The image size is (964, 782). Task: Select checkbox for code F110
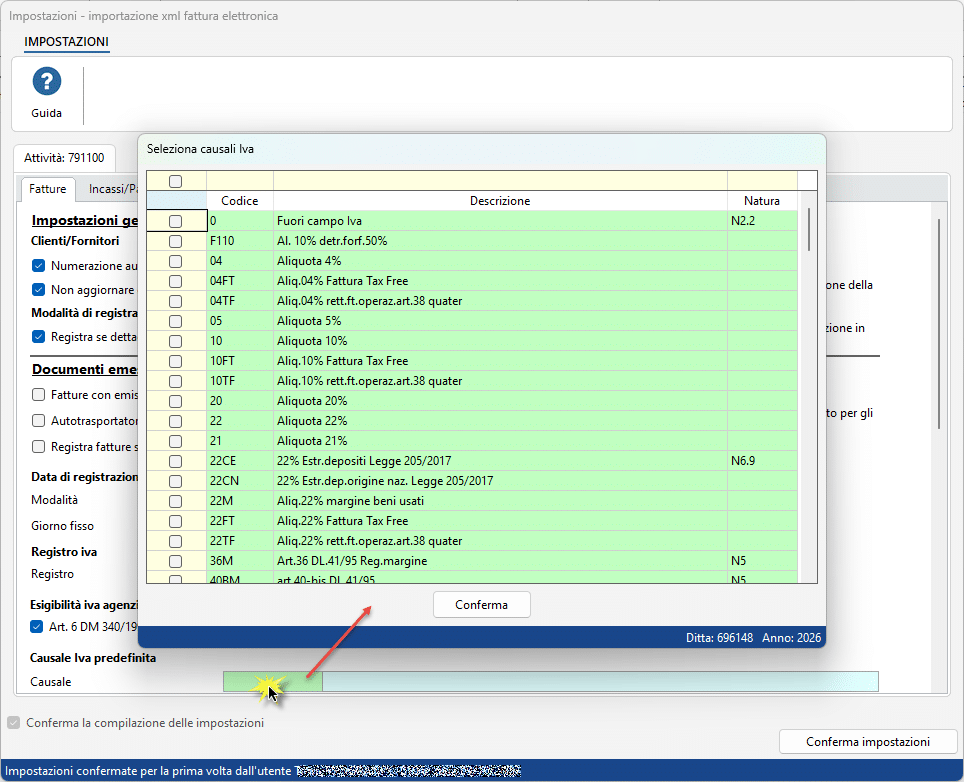(x=176, y=241)
